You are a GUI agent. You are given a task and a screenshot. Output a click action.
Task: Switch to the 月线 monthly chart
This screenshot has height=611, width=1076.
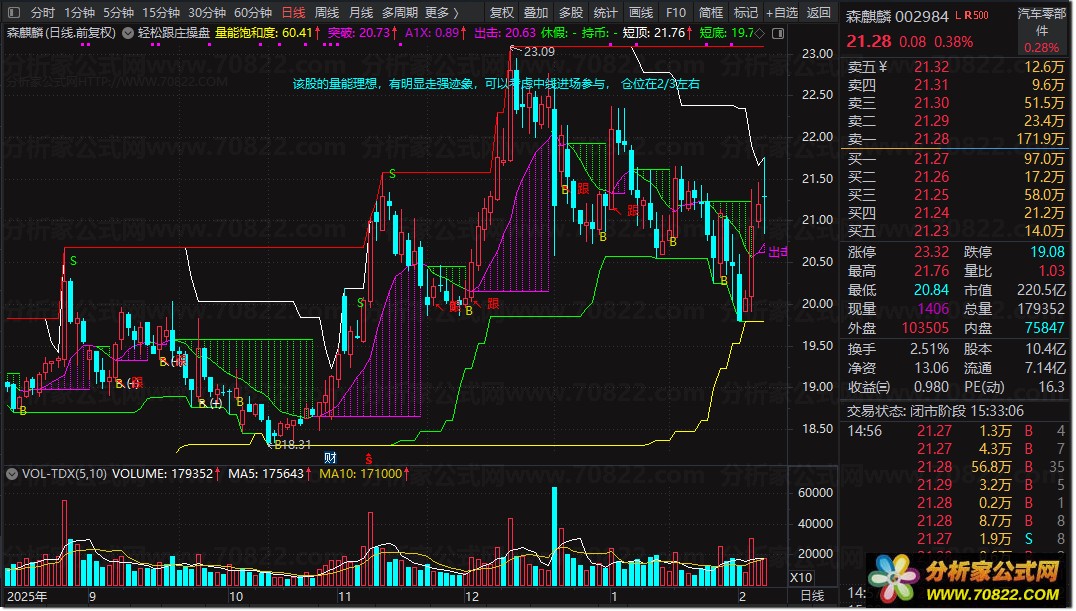pos(361,12)
